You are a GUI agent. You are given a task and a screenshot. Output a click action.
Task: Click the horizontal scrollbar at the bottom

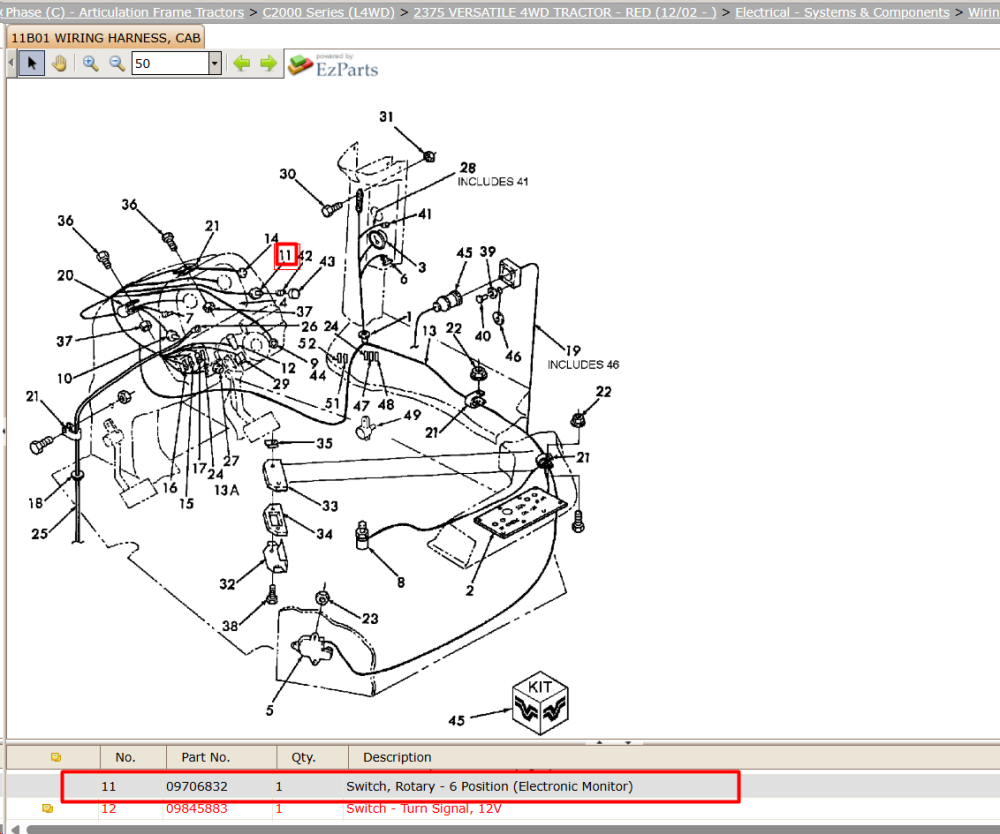(x=513, y=829)
